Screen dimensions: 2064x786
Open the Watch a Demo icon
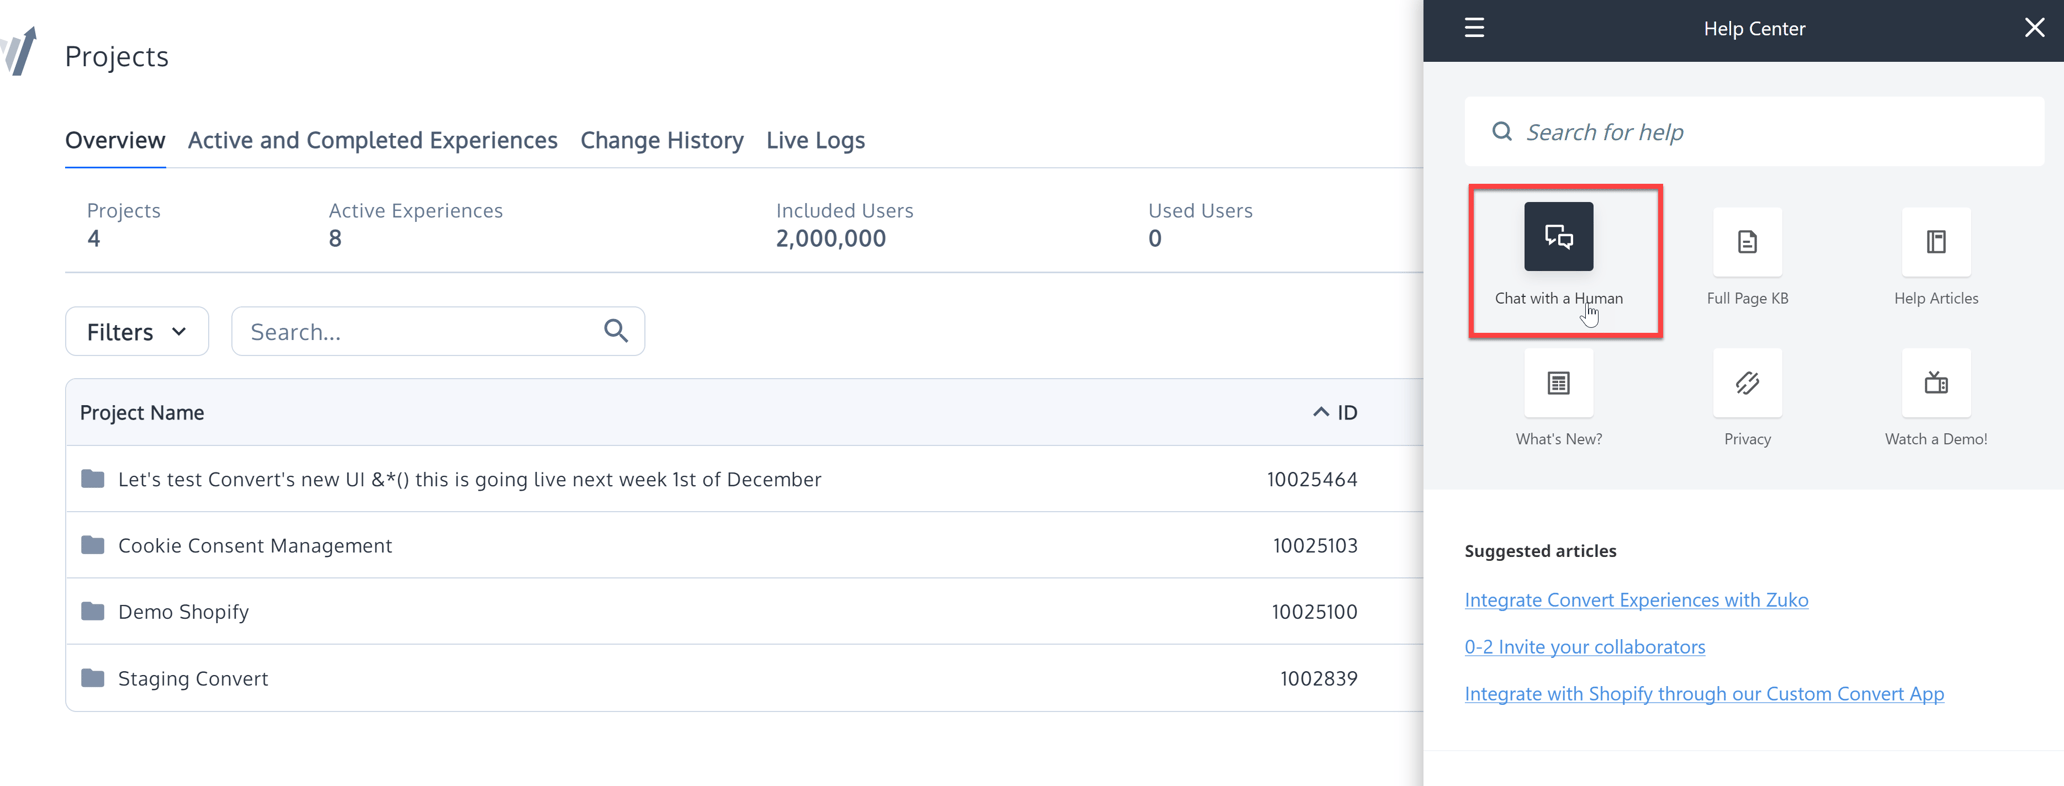pyautogui.click(x=1936, y=383)
